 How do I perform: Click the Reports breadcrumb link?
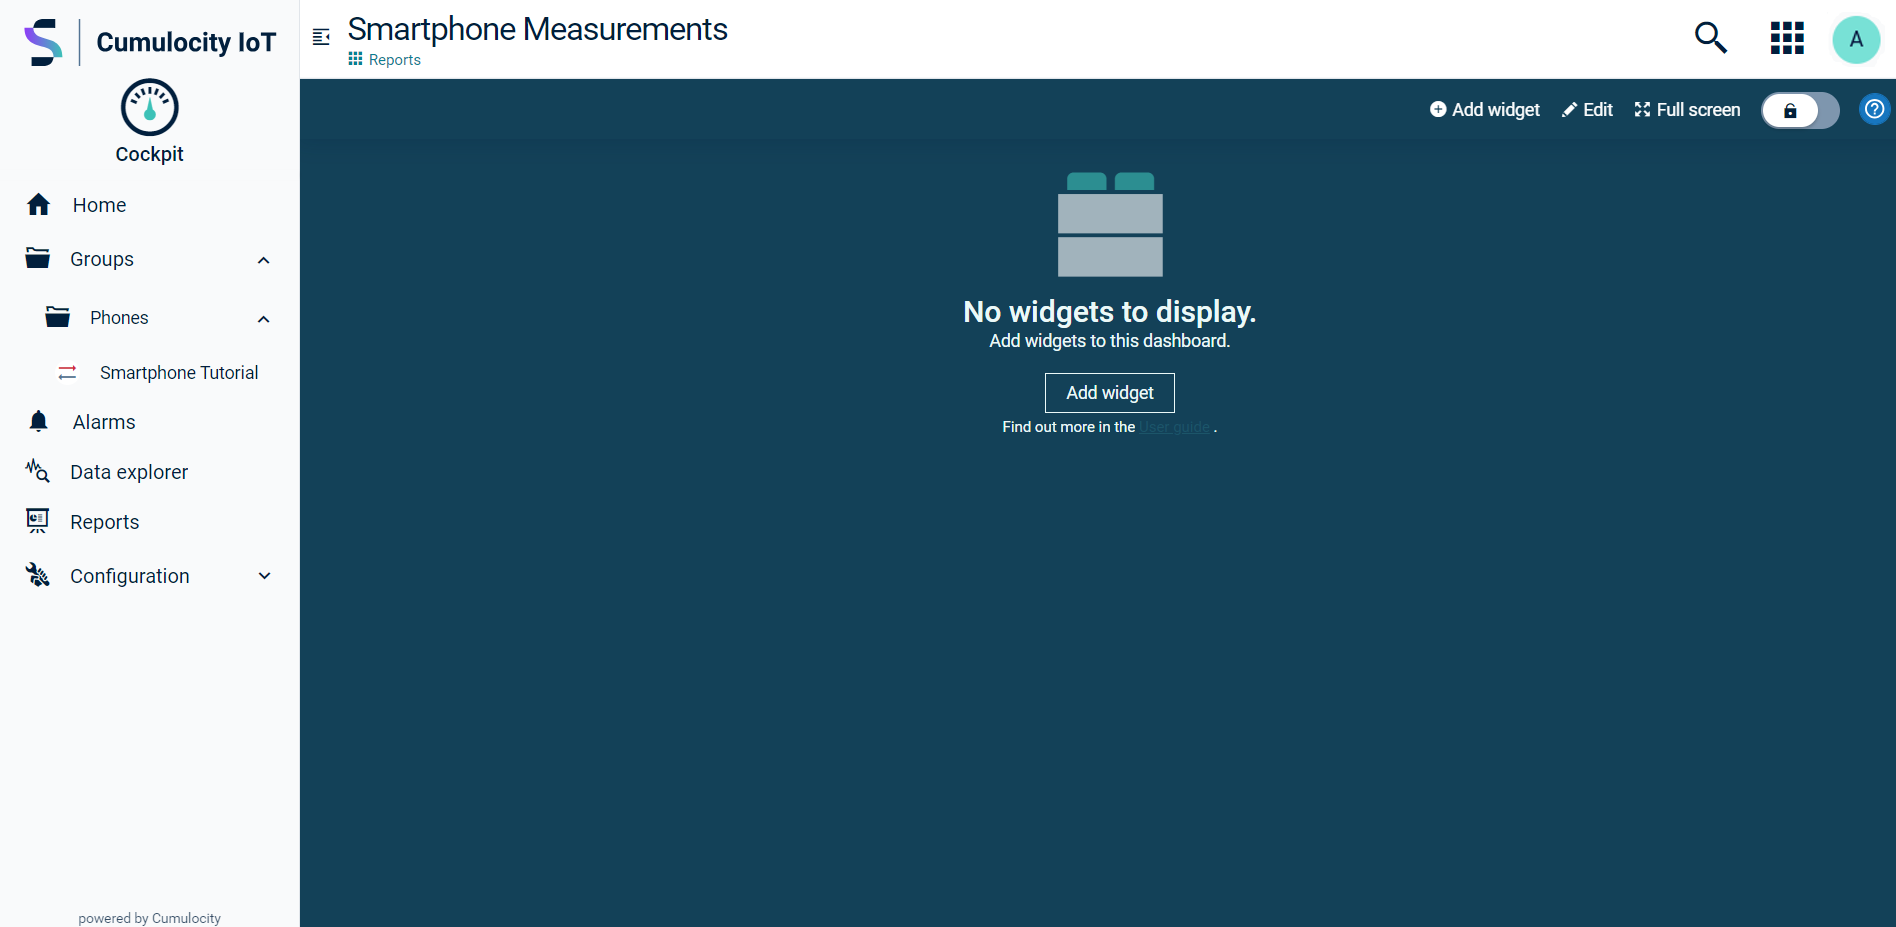tap(394, 60)
